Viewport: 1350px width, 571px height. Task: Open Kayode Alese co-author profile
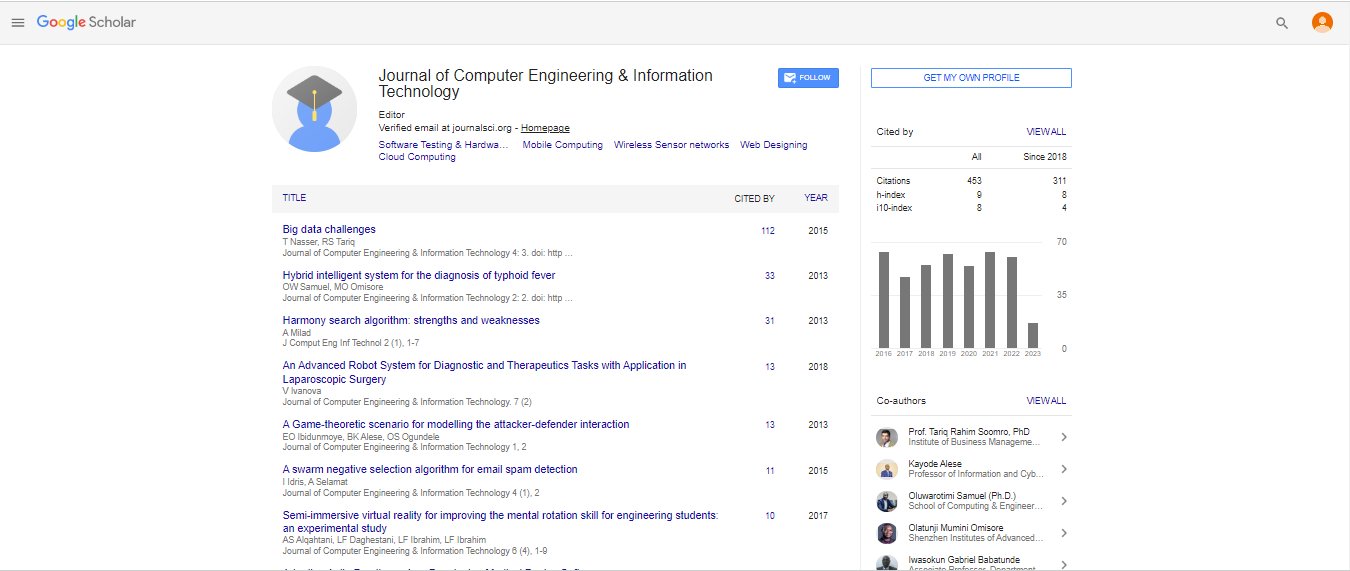point(935,464)
